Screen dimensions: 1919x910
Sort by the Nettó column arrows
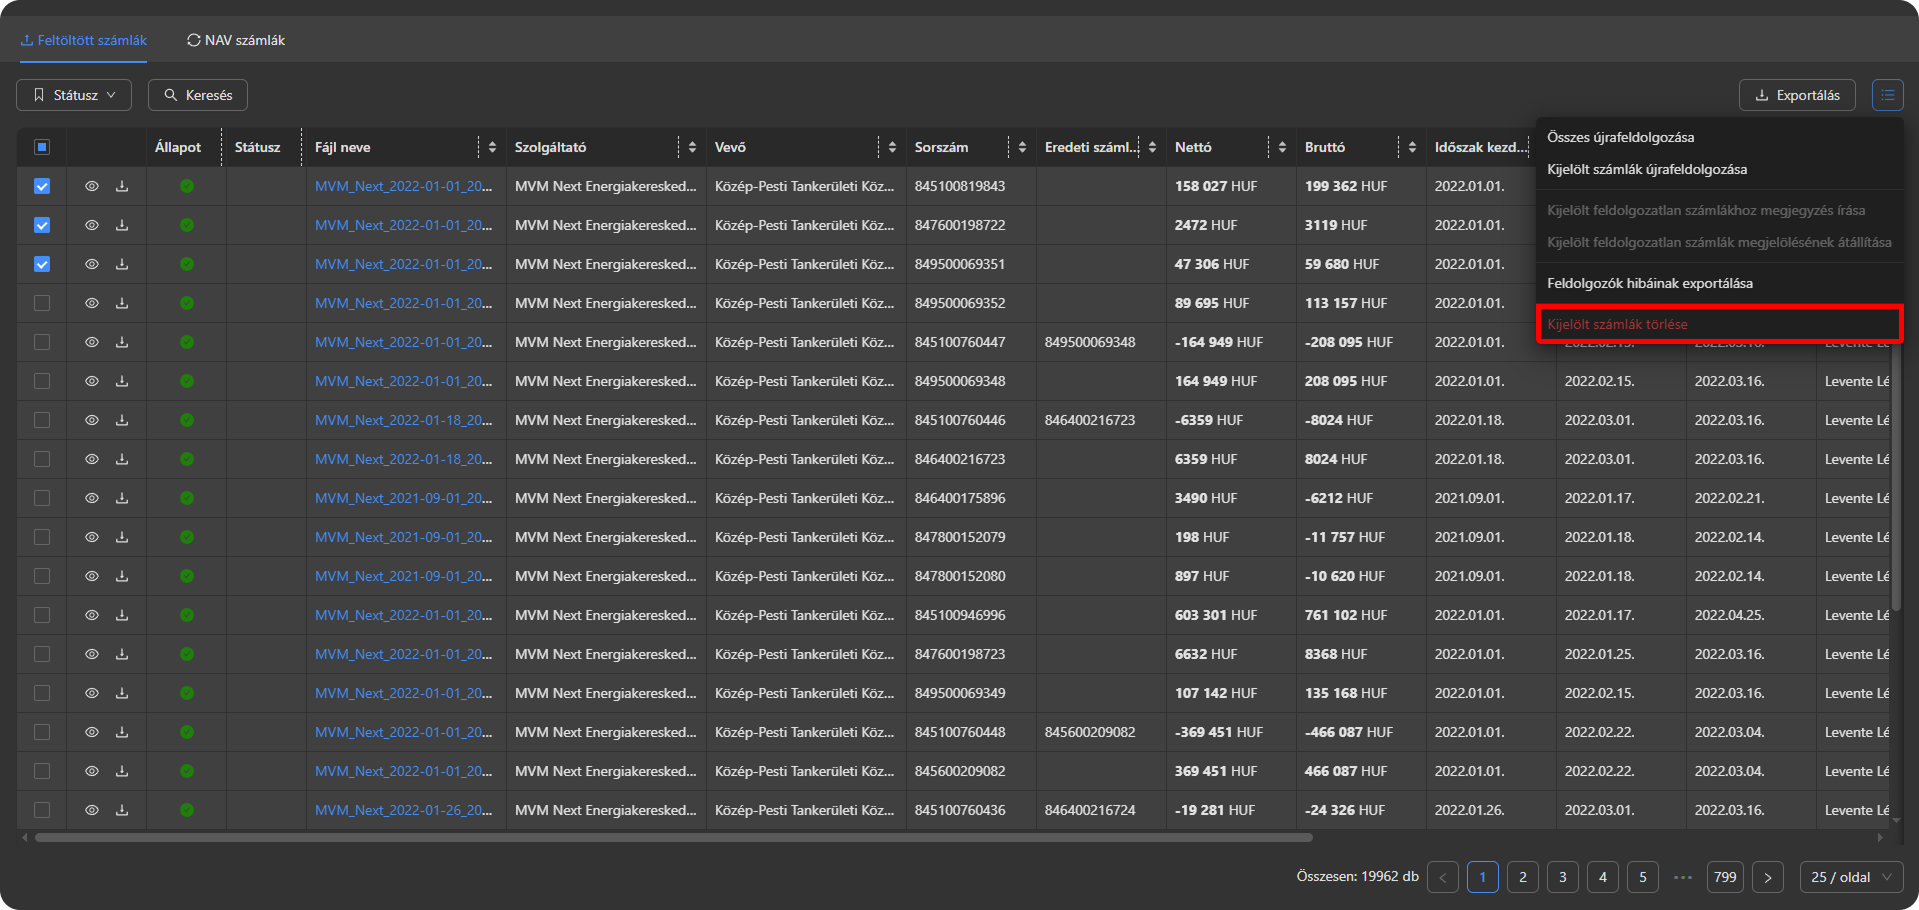[x=1282, y=147]
